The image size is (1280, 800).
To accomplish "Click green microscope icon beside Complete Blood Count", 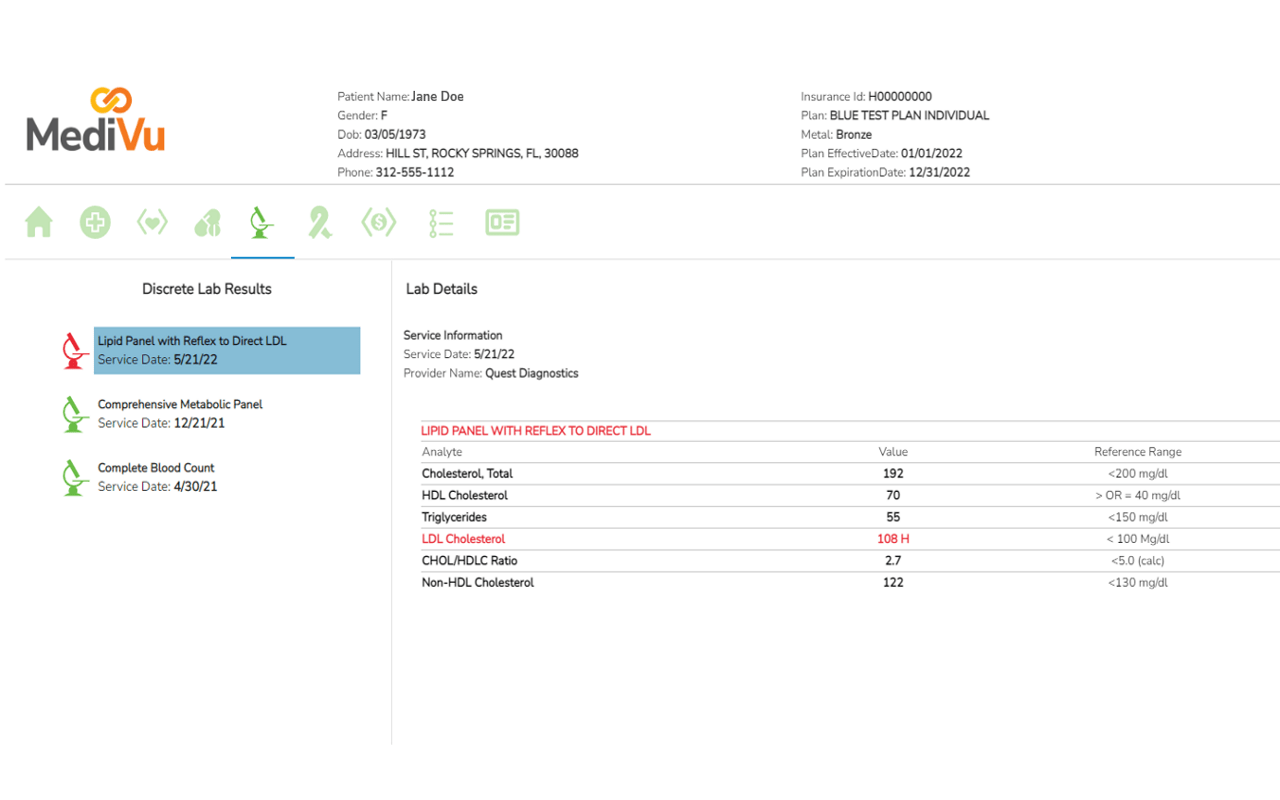I will (74, 477).
